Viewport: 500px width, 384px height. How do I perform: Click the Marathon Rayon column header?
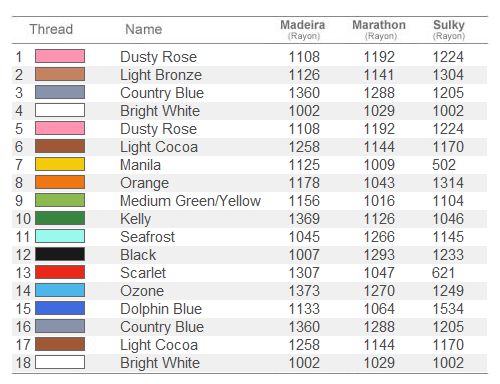click(379, 30)
